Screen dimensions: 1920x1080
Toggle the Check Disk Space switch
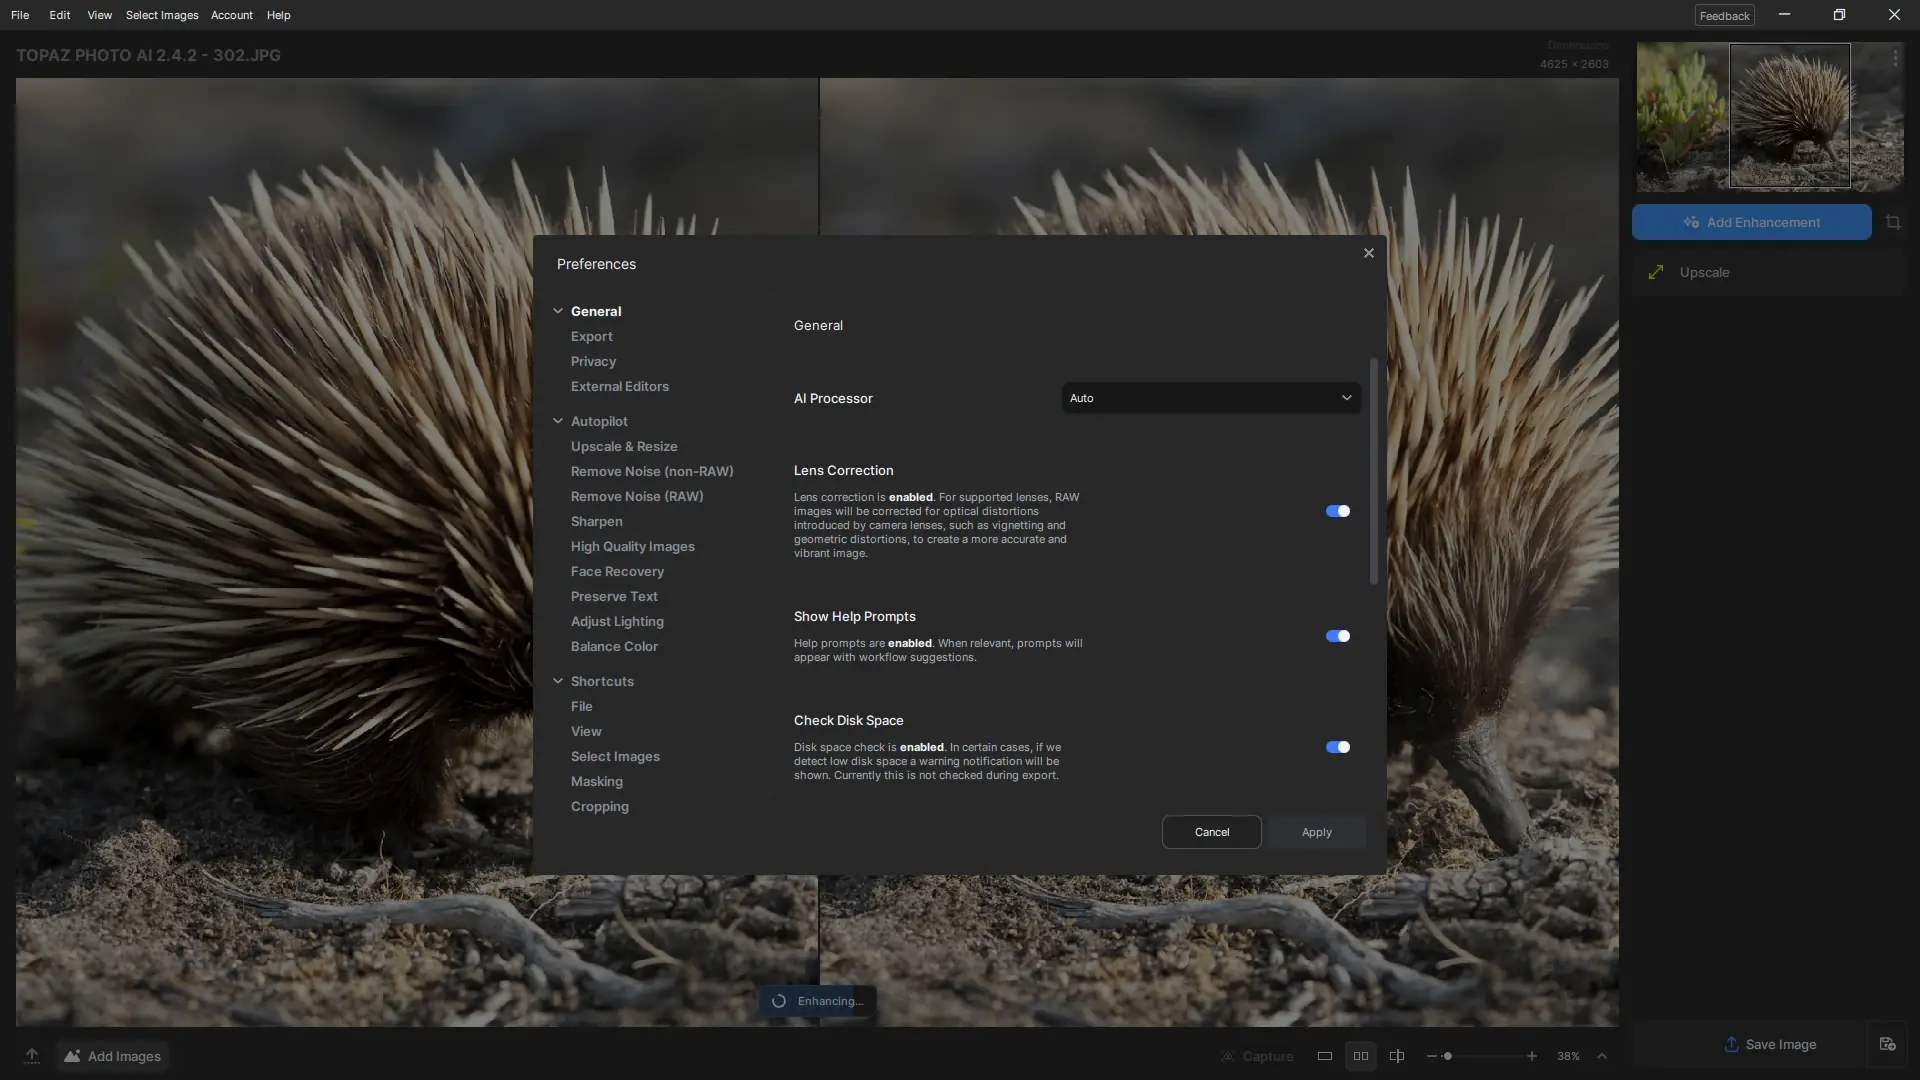coord(1337,747)
